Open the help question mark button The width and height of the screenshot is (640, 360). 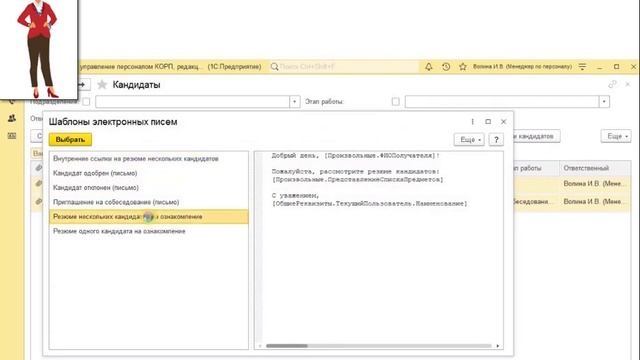496,140
